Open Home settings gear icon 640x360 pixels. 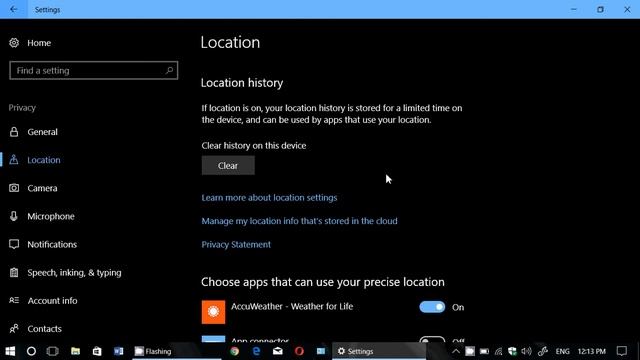pos(14,43)
